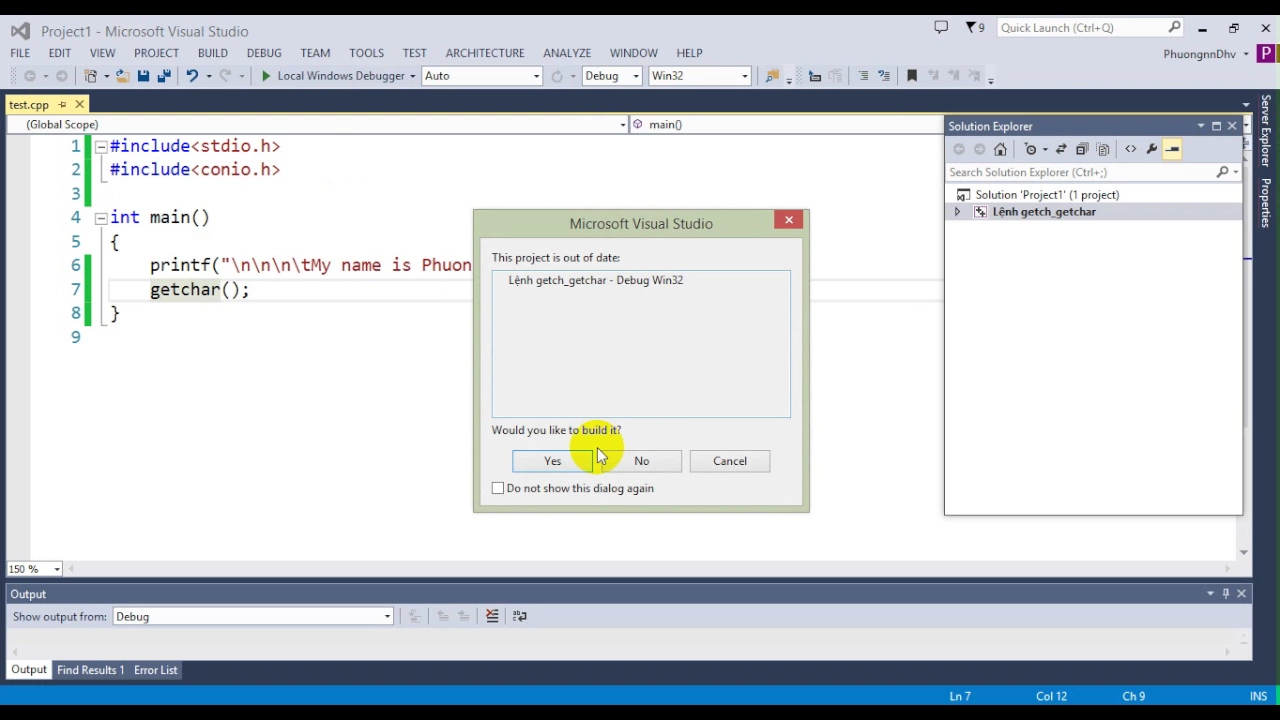Check 'Do not show this dialog again'
Image resolution: width=1280 pixels, height=720 pixels.
pos(498,488)
